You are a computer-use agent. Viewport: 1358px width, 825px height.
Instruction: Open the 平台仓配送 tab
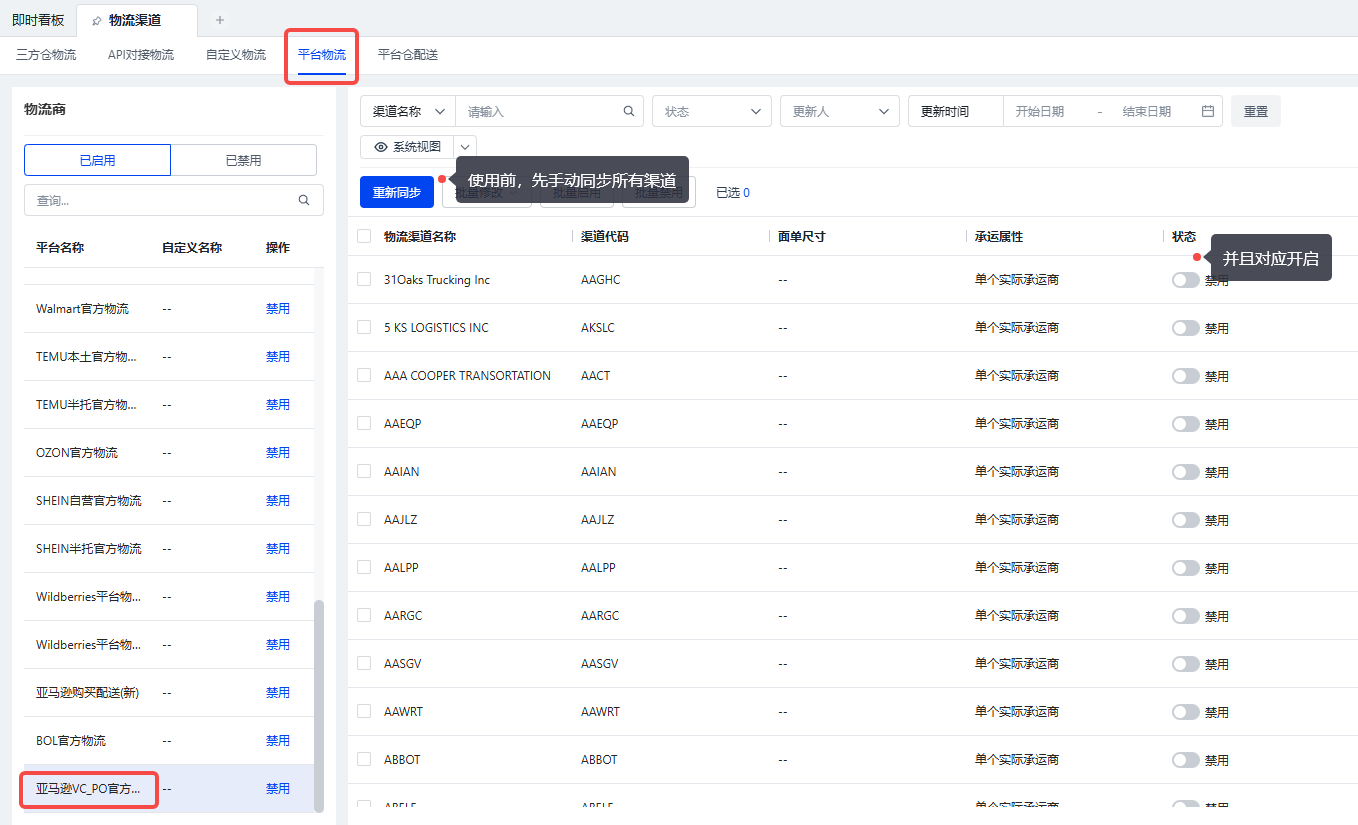pos(408,55)
